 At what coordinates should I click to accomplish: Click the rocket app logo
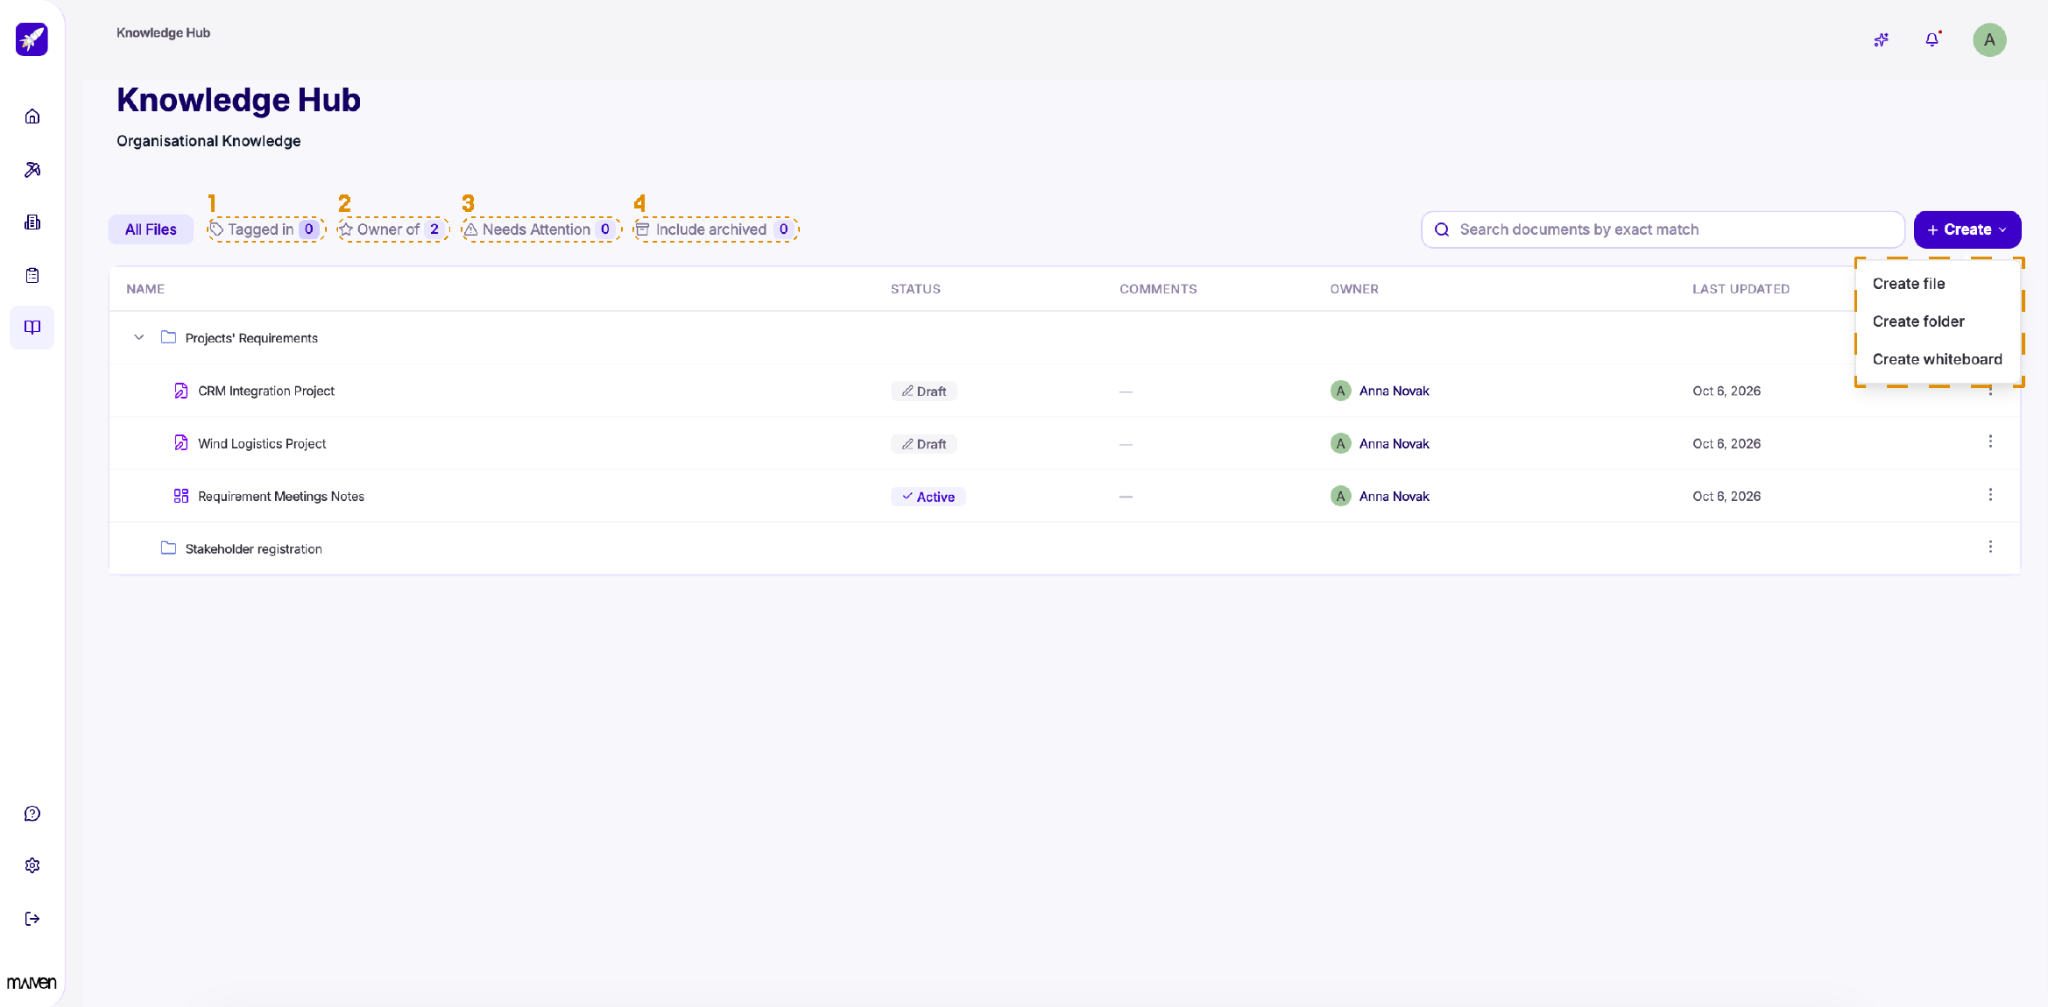(x=32, y=39)
